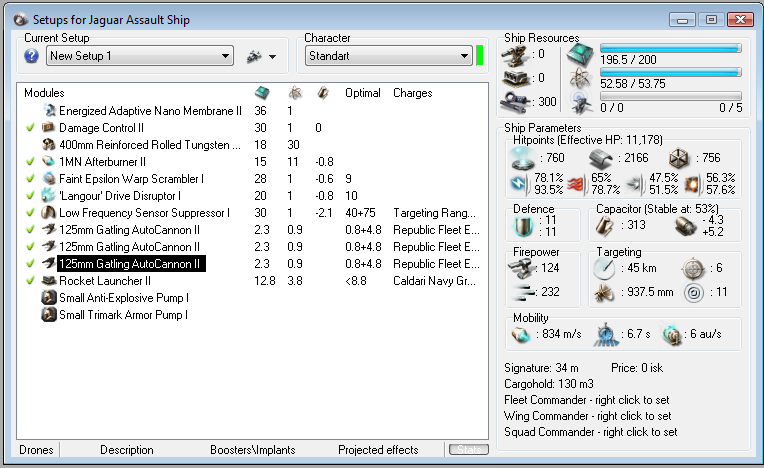
Task: Click the align time icon 6.7 s
Action: 606,334
